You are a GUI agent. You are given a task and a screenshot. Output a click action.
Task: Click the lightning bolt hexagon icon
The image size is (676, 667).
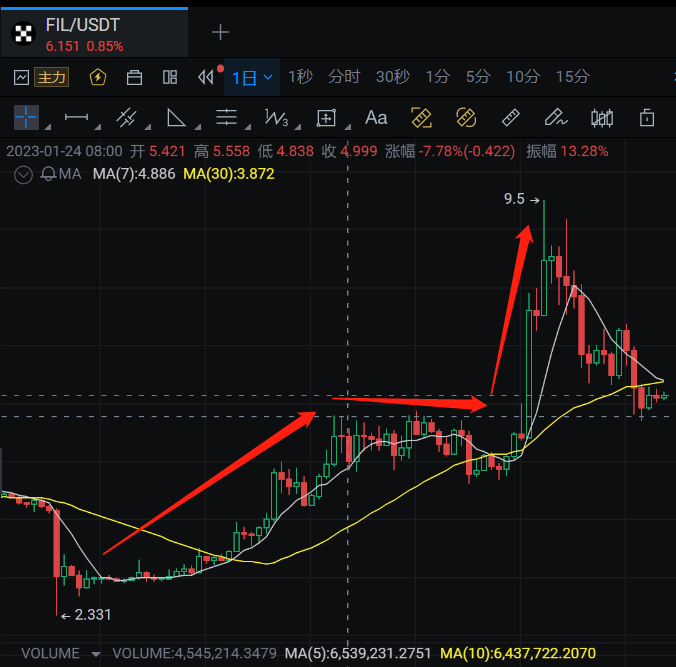point(98,77)
